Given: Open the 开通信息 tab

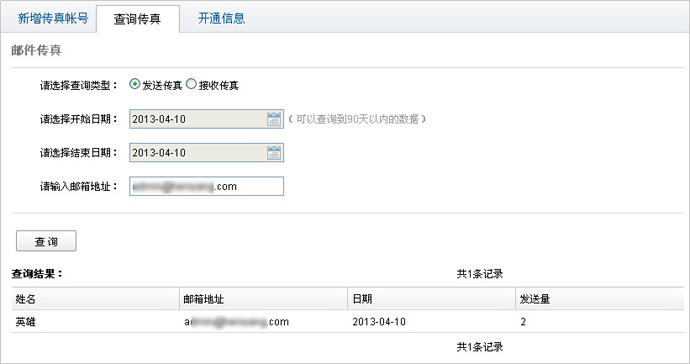Looking at the screenshot, I should coord(221,18).
